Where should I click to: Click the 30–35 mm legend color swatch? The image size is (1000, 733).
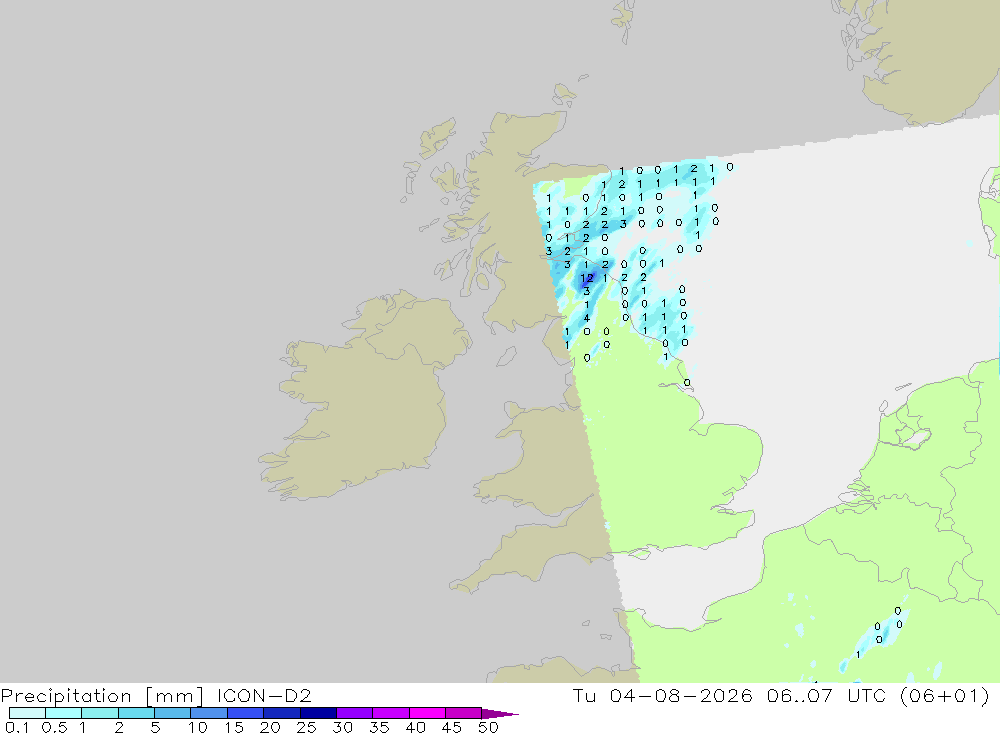pos(355,713)
